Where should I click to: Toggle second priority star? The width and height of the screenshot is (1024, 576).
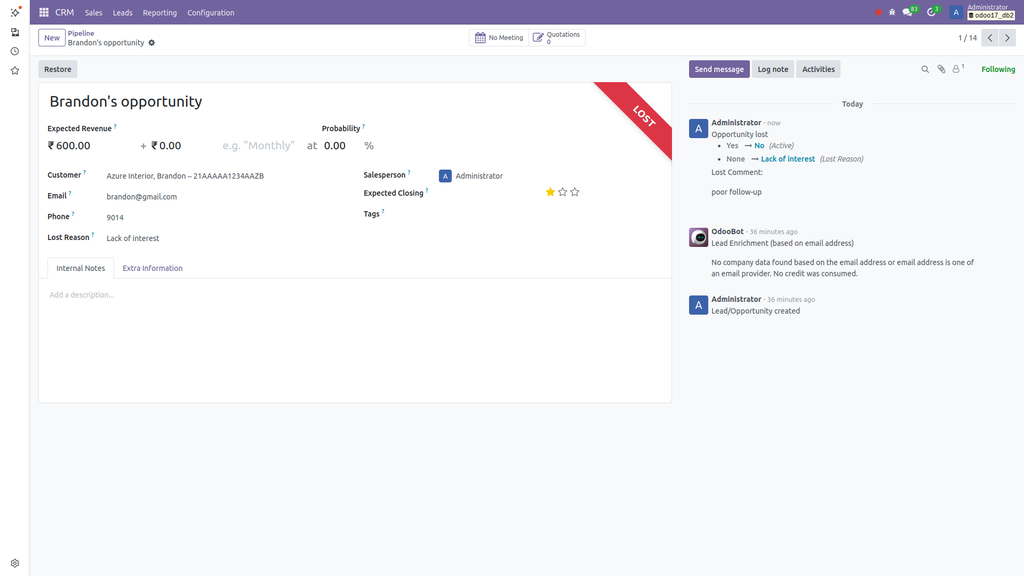561,191
